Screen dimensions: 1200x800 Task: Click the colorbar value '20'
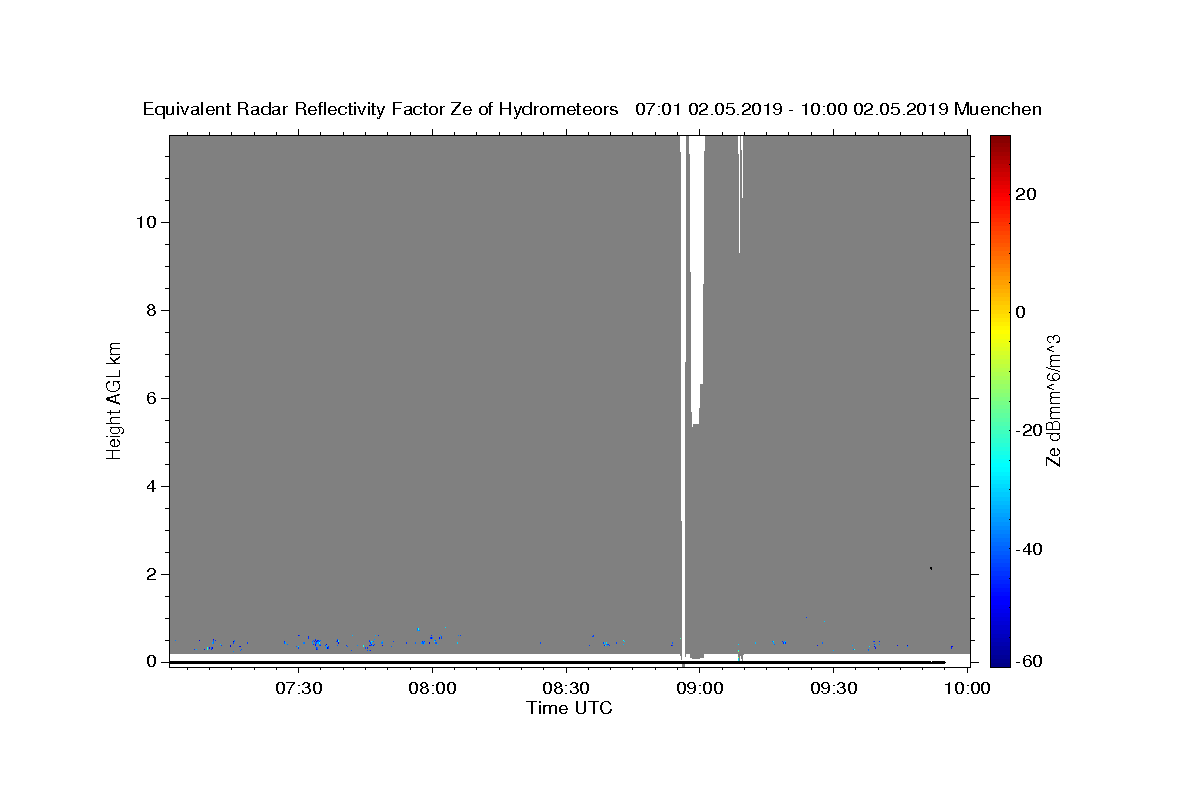pos(1026,194)
